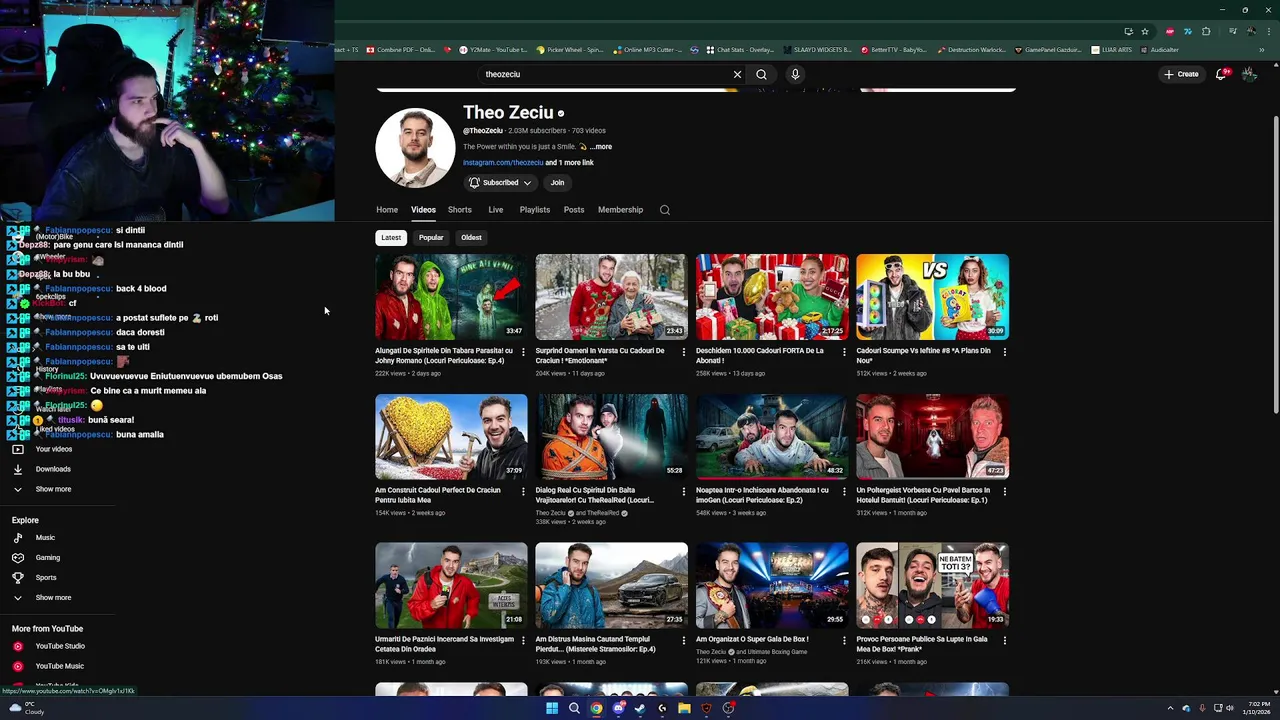Select the Popular sort chip
1280x720 pixels.
(431, 238)
